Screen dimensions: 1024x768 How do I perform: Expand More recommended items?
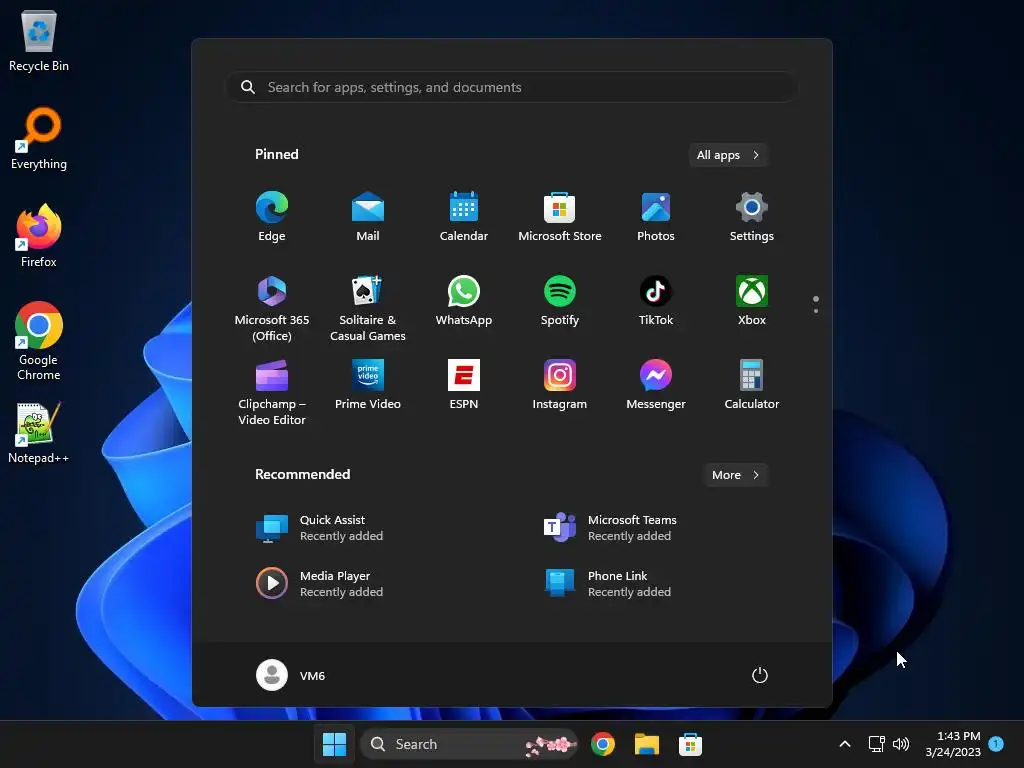click(736, 475)
